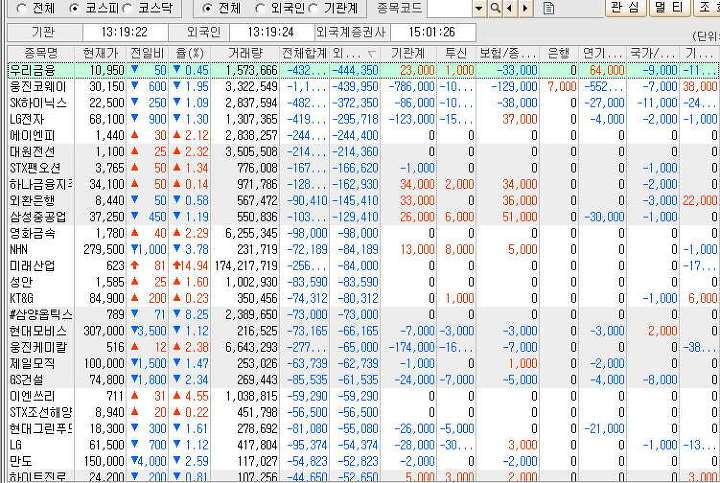Screen dimensions: 720x483
Task: Sort by 연기... column header
Action: [x=602, y=53]
